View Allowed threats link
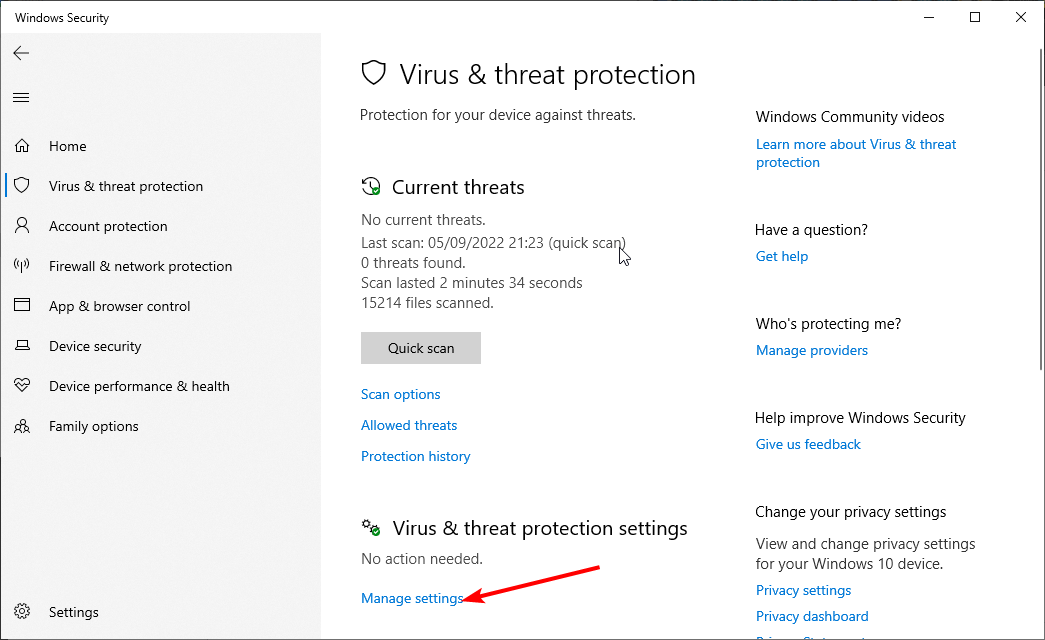1045x640 pixels. pos(409,425)
